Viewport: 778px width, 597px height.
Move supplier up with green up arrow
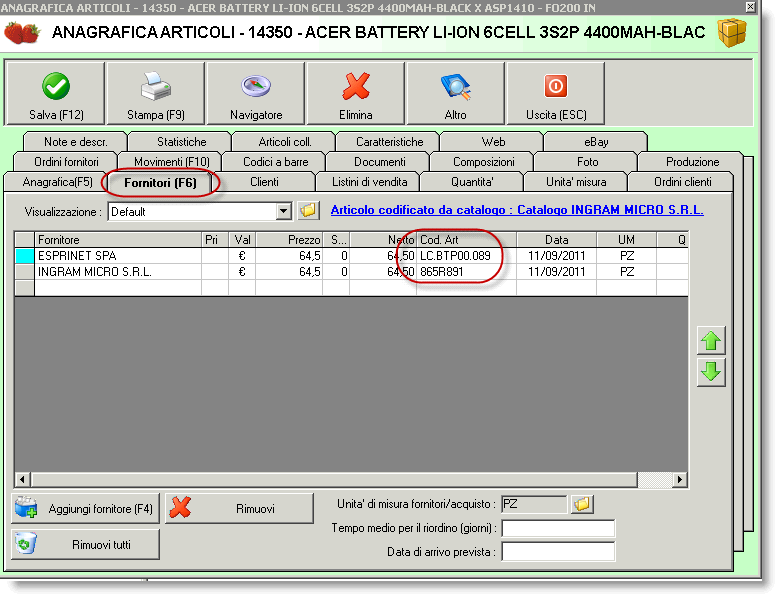pyautogui.click(x=711, y=341)
